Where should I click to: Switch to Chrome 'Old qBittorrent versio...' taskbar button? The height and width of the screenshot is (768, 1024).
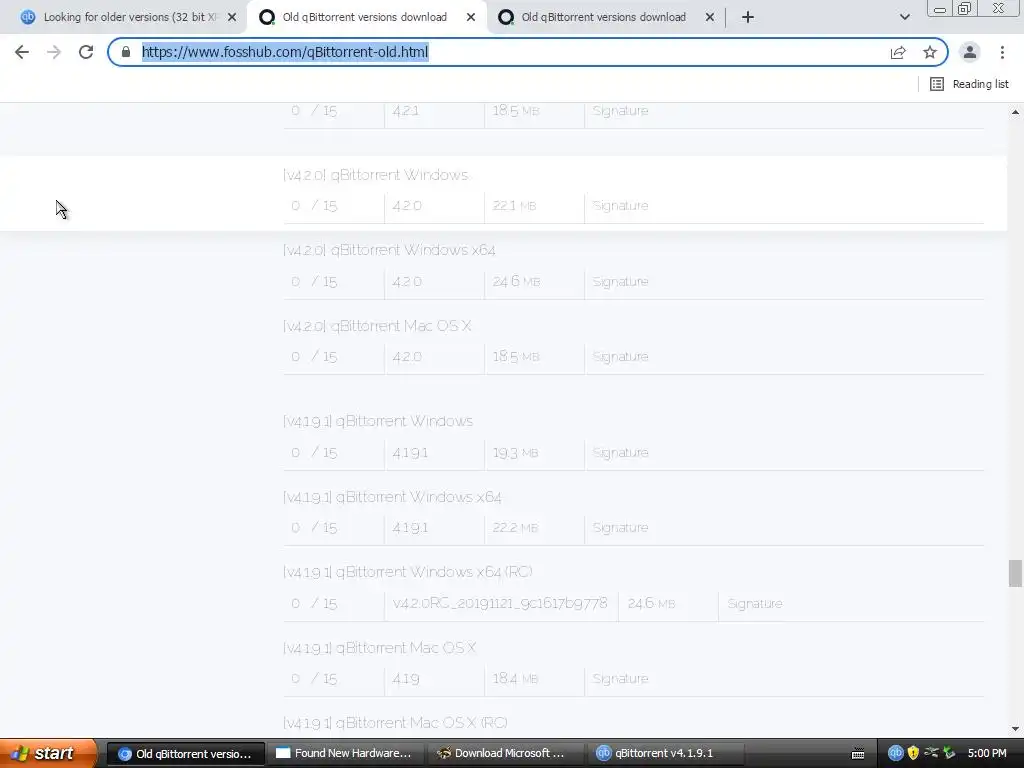(186, 754)
